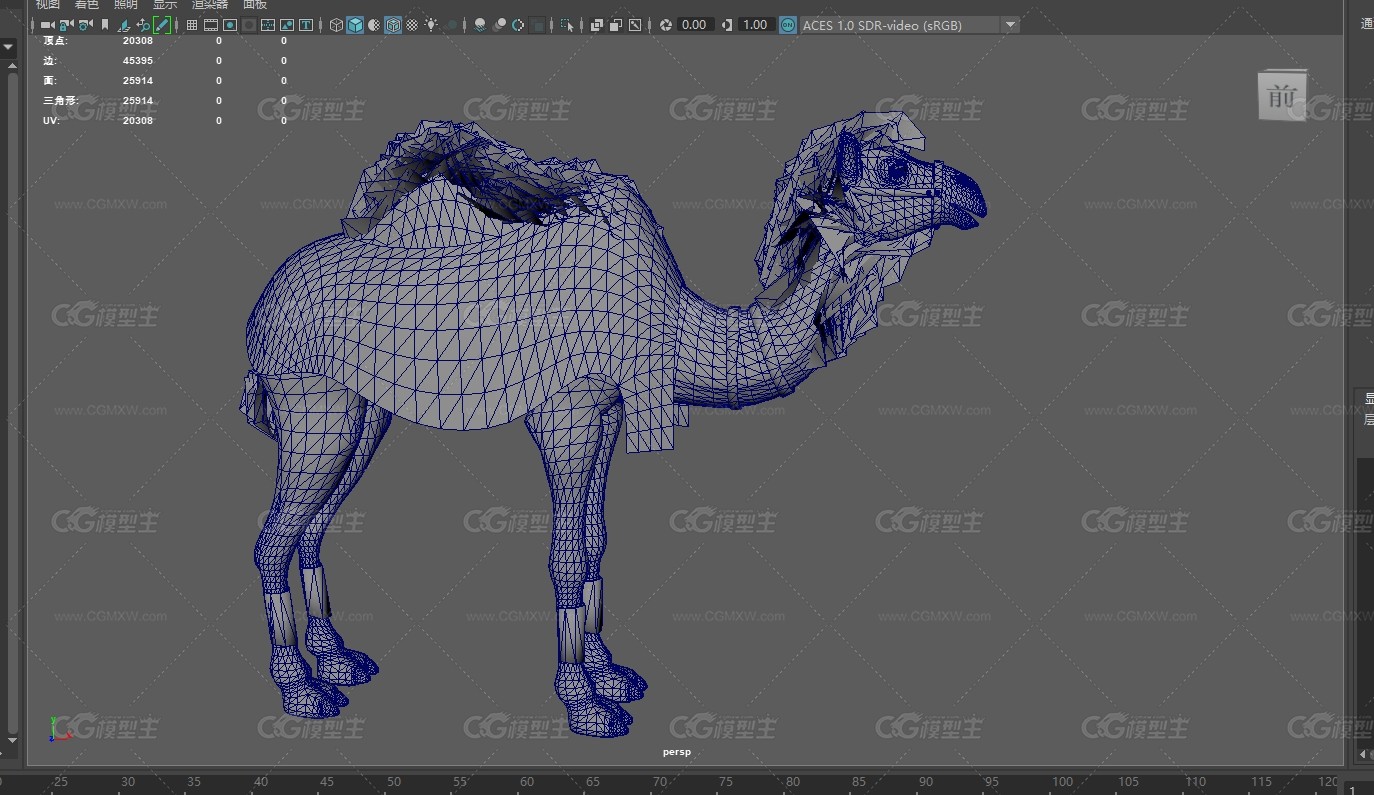This screenshot has height=795, width=1374.
Task: Open the 面板 panel menu
Action: coord(255,5)
